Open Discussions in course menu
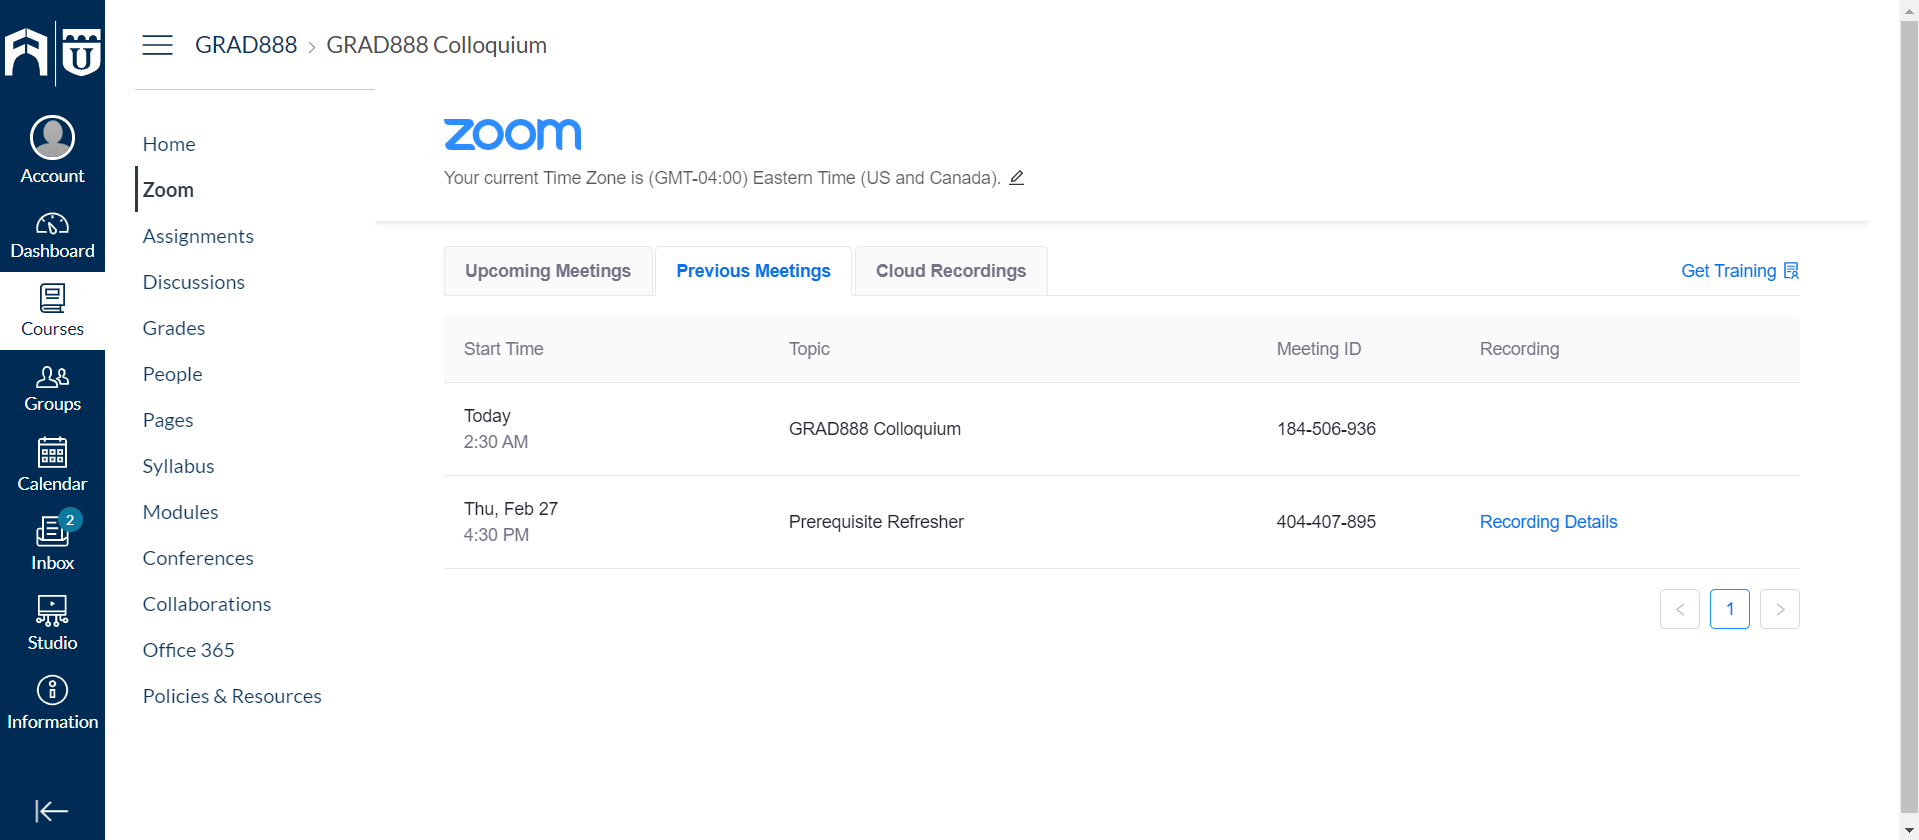The height and width of the screenshot is (840, 1919). (x=194, y=282)
